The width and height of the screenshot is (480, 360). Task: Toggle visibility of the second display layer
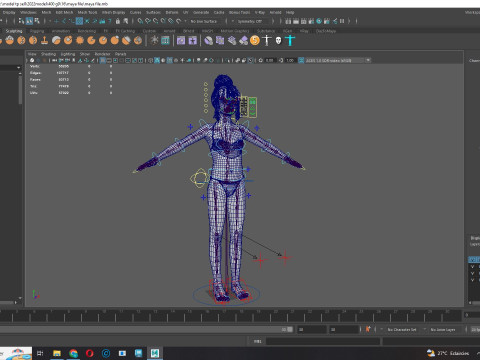[x=472, y=273]
